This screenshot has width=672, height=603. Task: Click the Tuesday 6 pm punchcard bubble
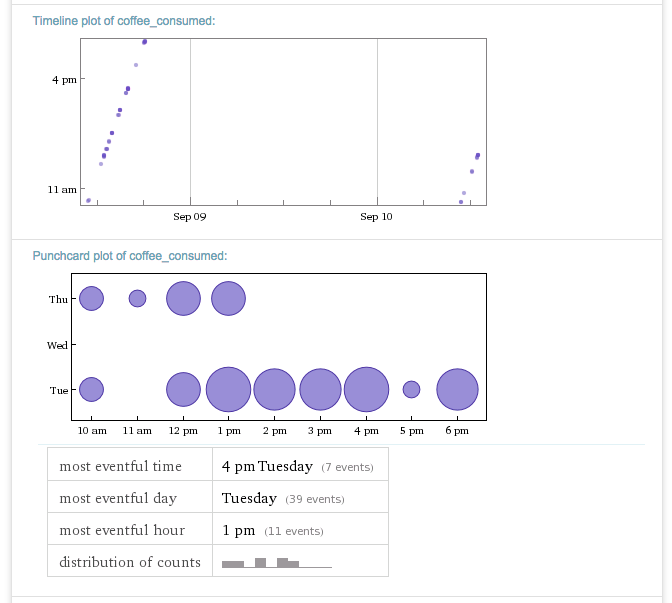457,390
